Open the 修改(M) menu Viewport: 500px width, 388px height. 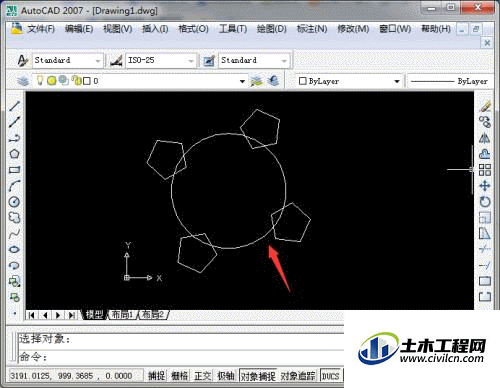click(353, 29)
